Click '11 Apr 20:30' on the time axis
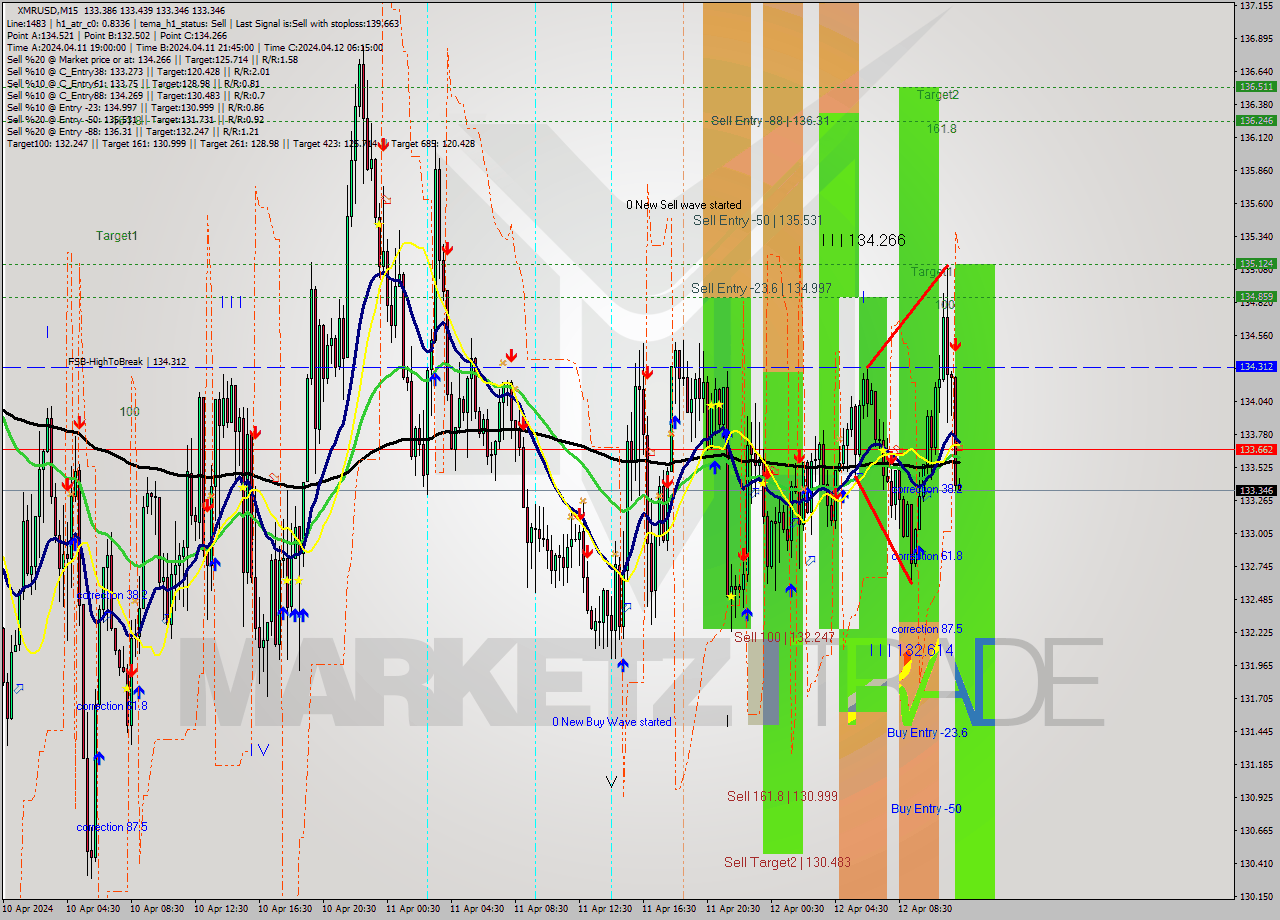 point(734,909)
